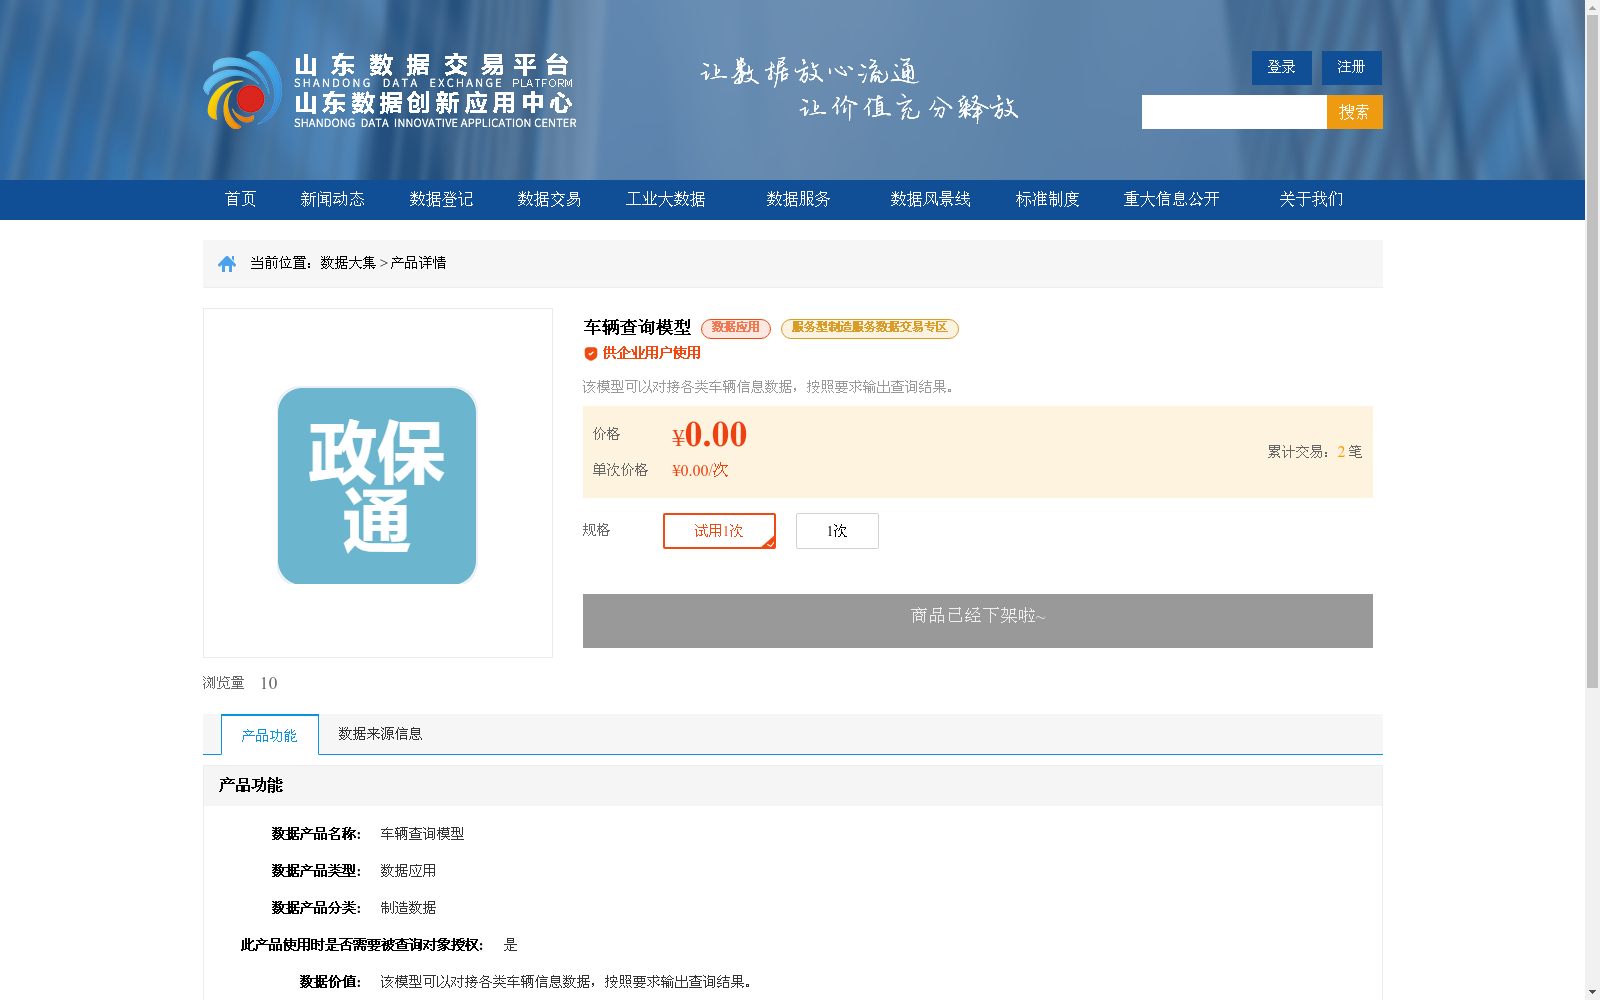Click the 注册 button
The width and height of the screenshot is (1600, 1000).
click(x=1351, y=67)
